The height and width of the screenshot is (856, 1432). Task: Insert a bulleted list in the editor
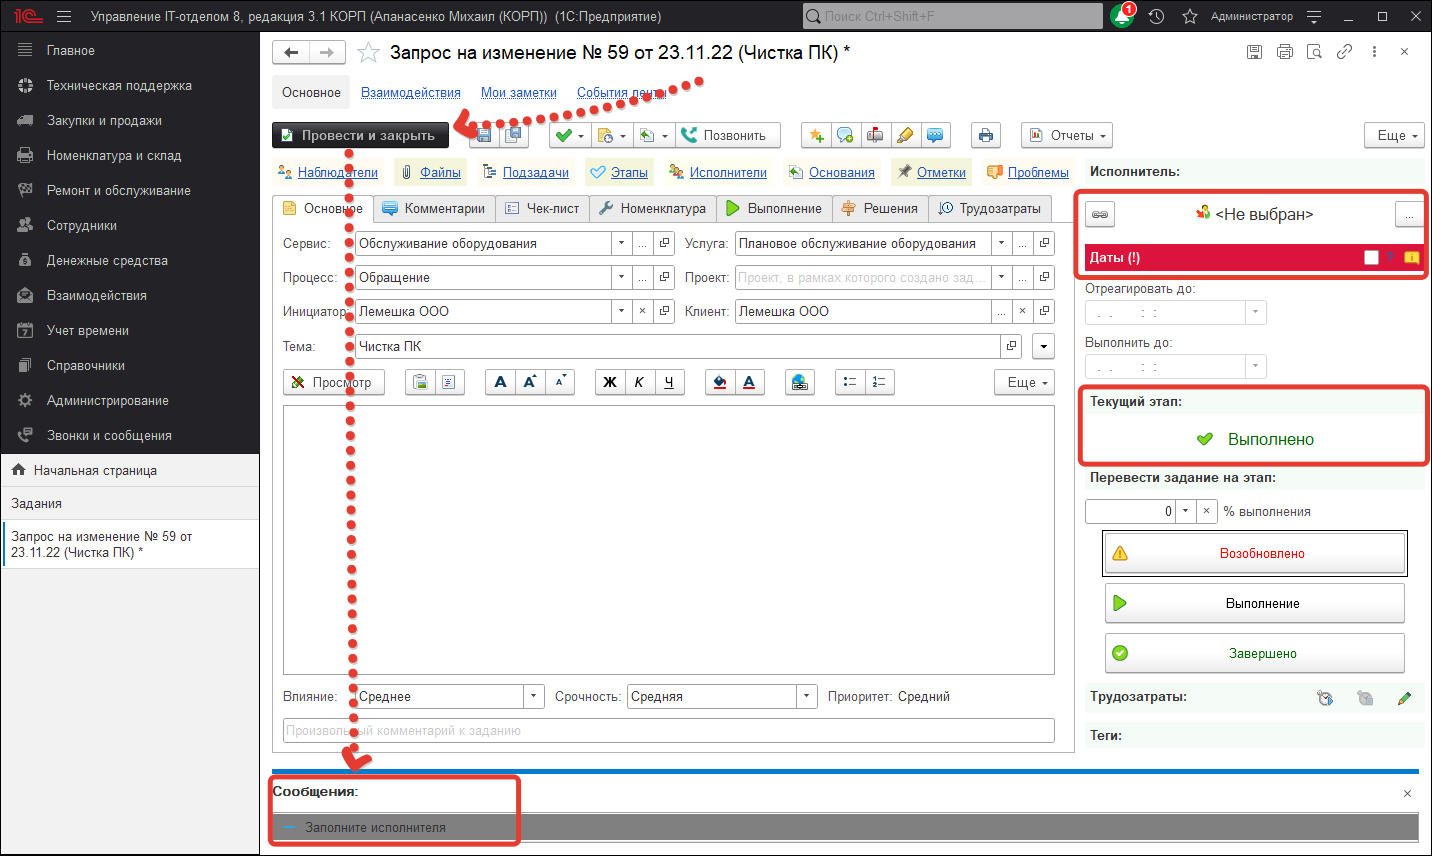[850, 382]
